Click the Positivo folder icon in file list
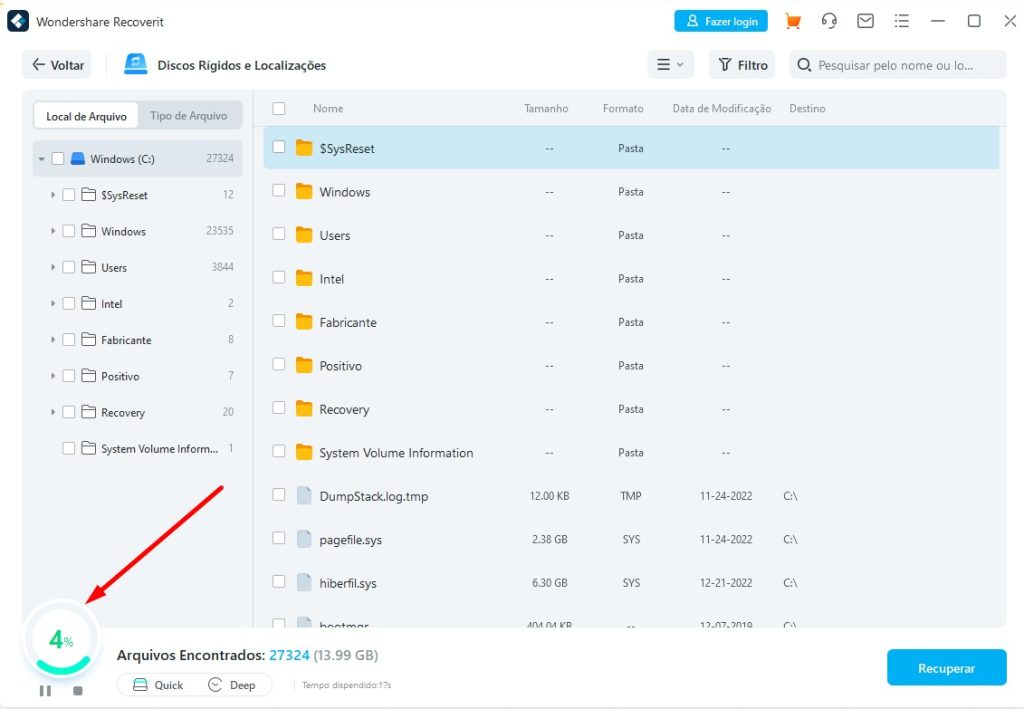1024x709 pixels. pyautogui.click(x=304, y=365)
